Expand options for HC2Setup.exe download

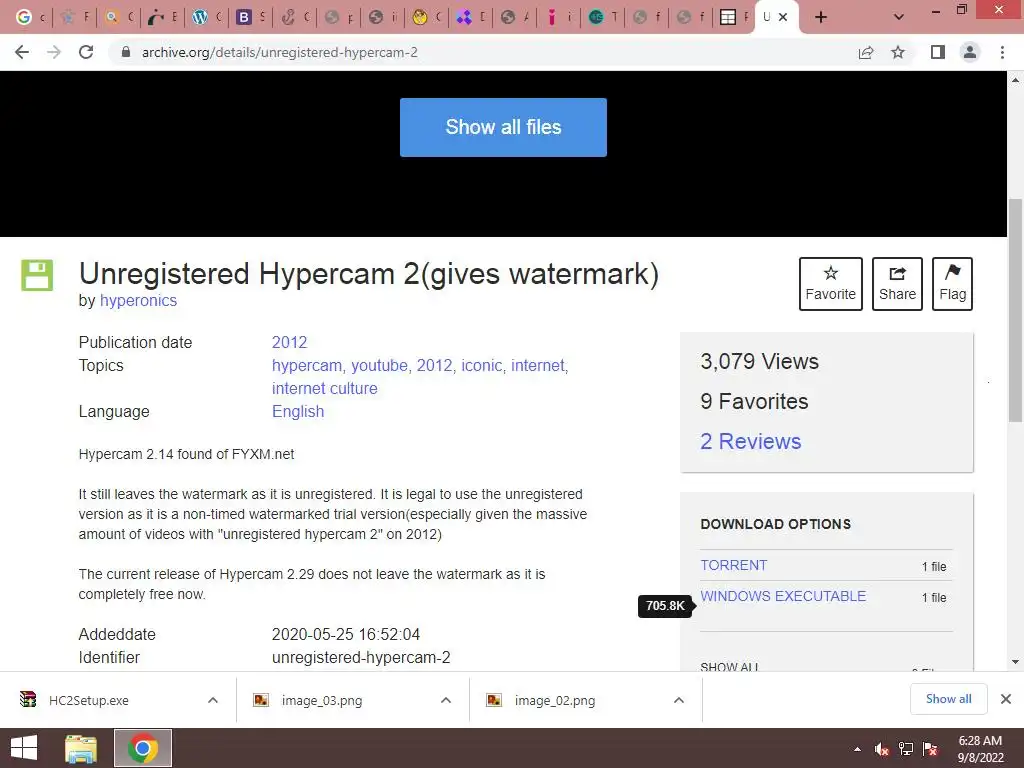(x=213, y=700)
